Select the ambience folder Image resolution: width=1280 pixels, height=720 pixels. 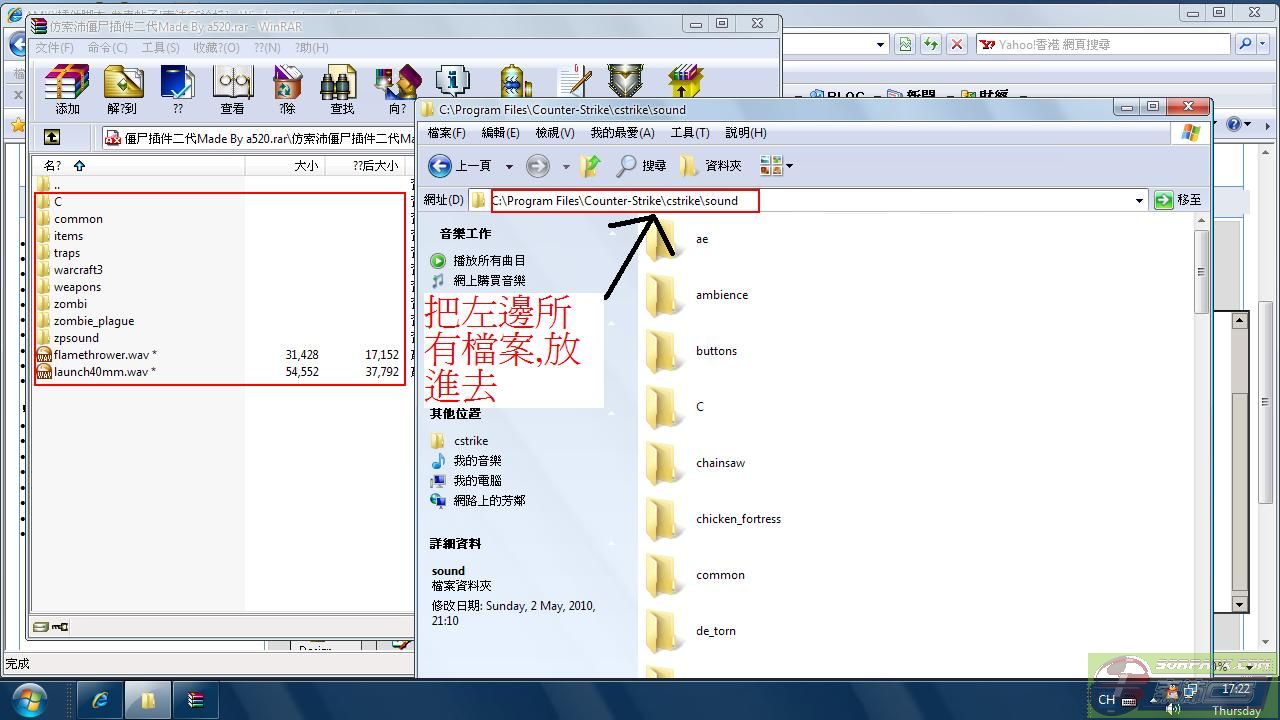point(721,295)
